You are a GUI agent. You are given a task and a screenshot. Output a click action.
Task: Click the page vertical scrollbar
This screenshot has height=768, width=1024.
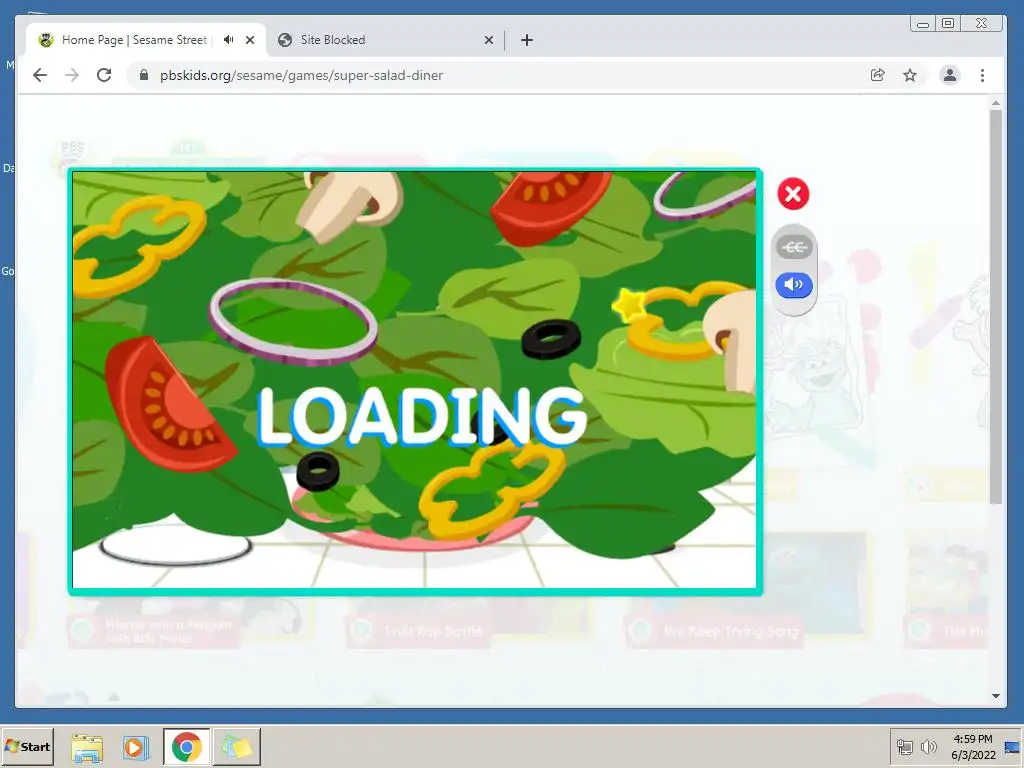(x=995, y=307)
